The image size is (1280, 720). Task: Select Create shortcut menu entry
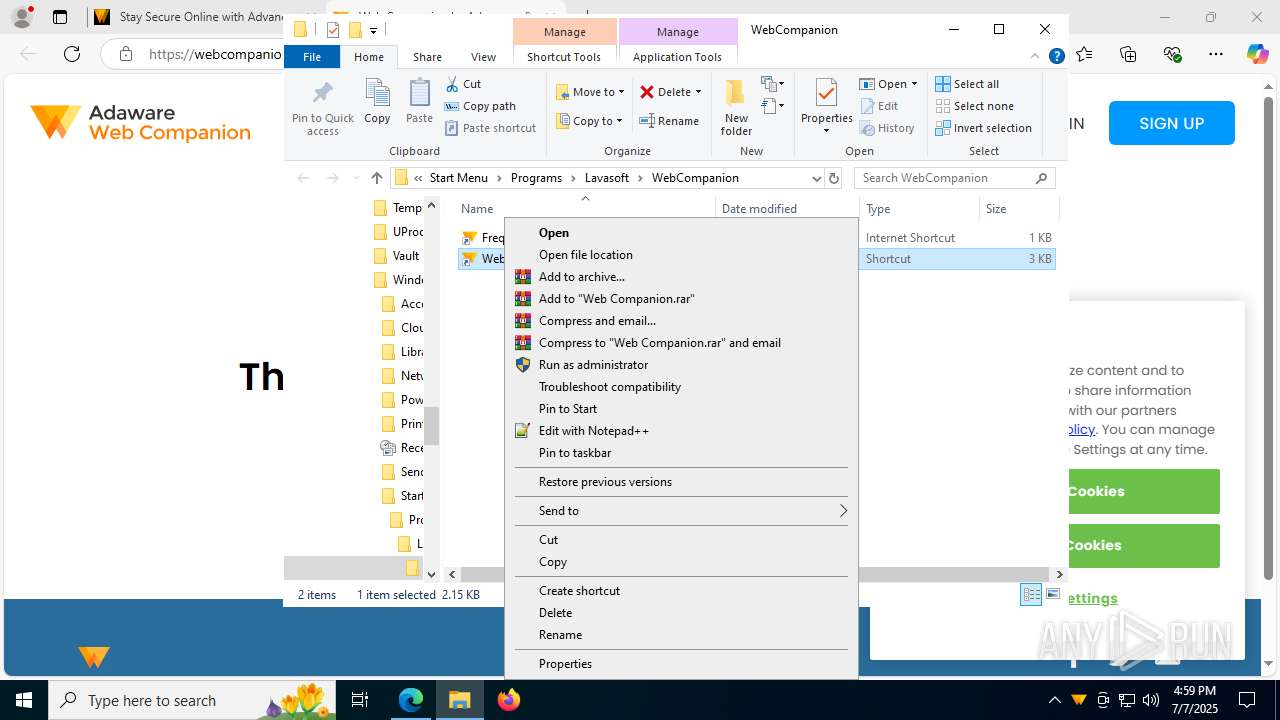[681, 591]
